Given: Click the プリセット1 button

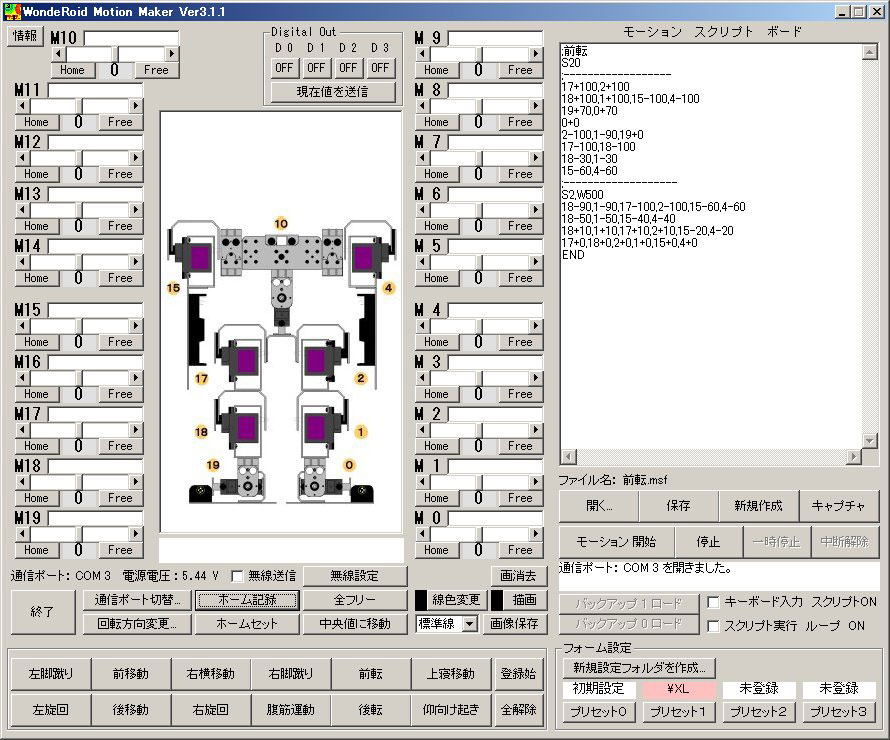Looking at the screenshot, I should point(678,711).
